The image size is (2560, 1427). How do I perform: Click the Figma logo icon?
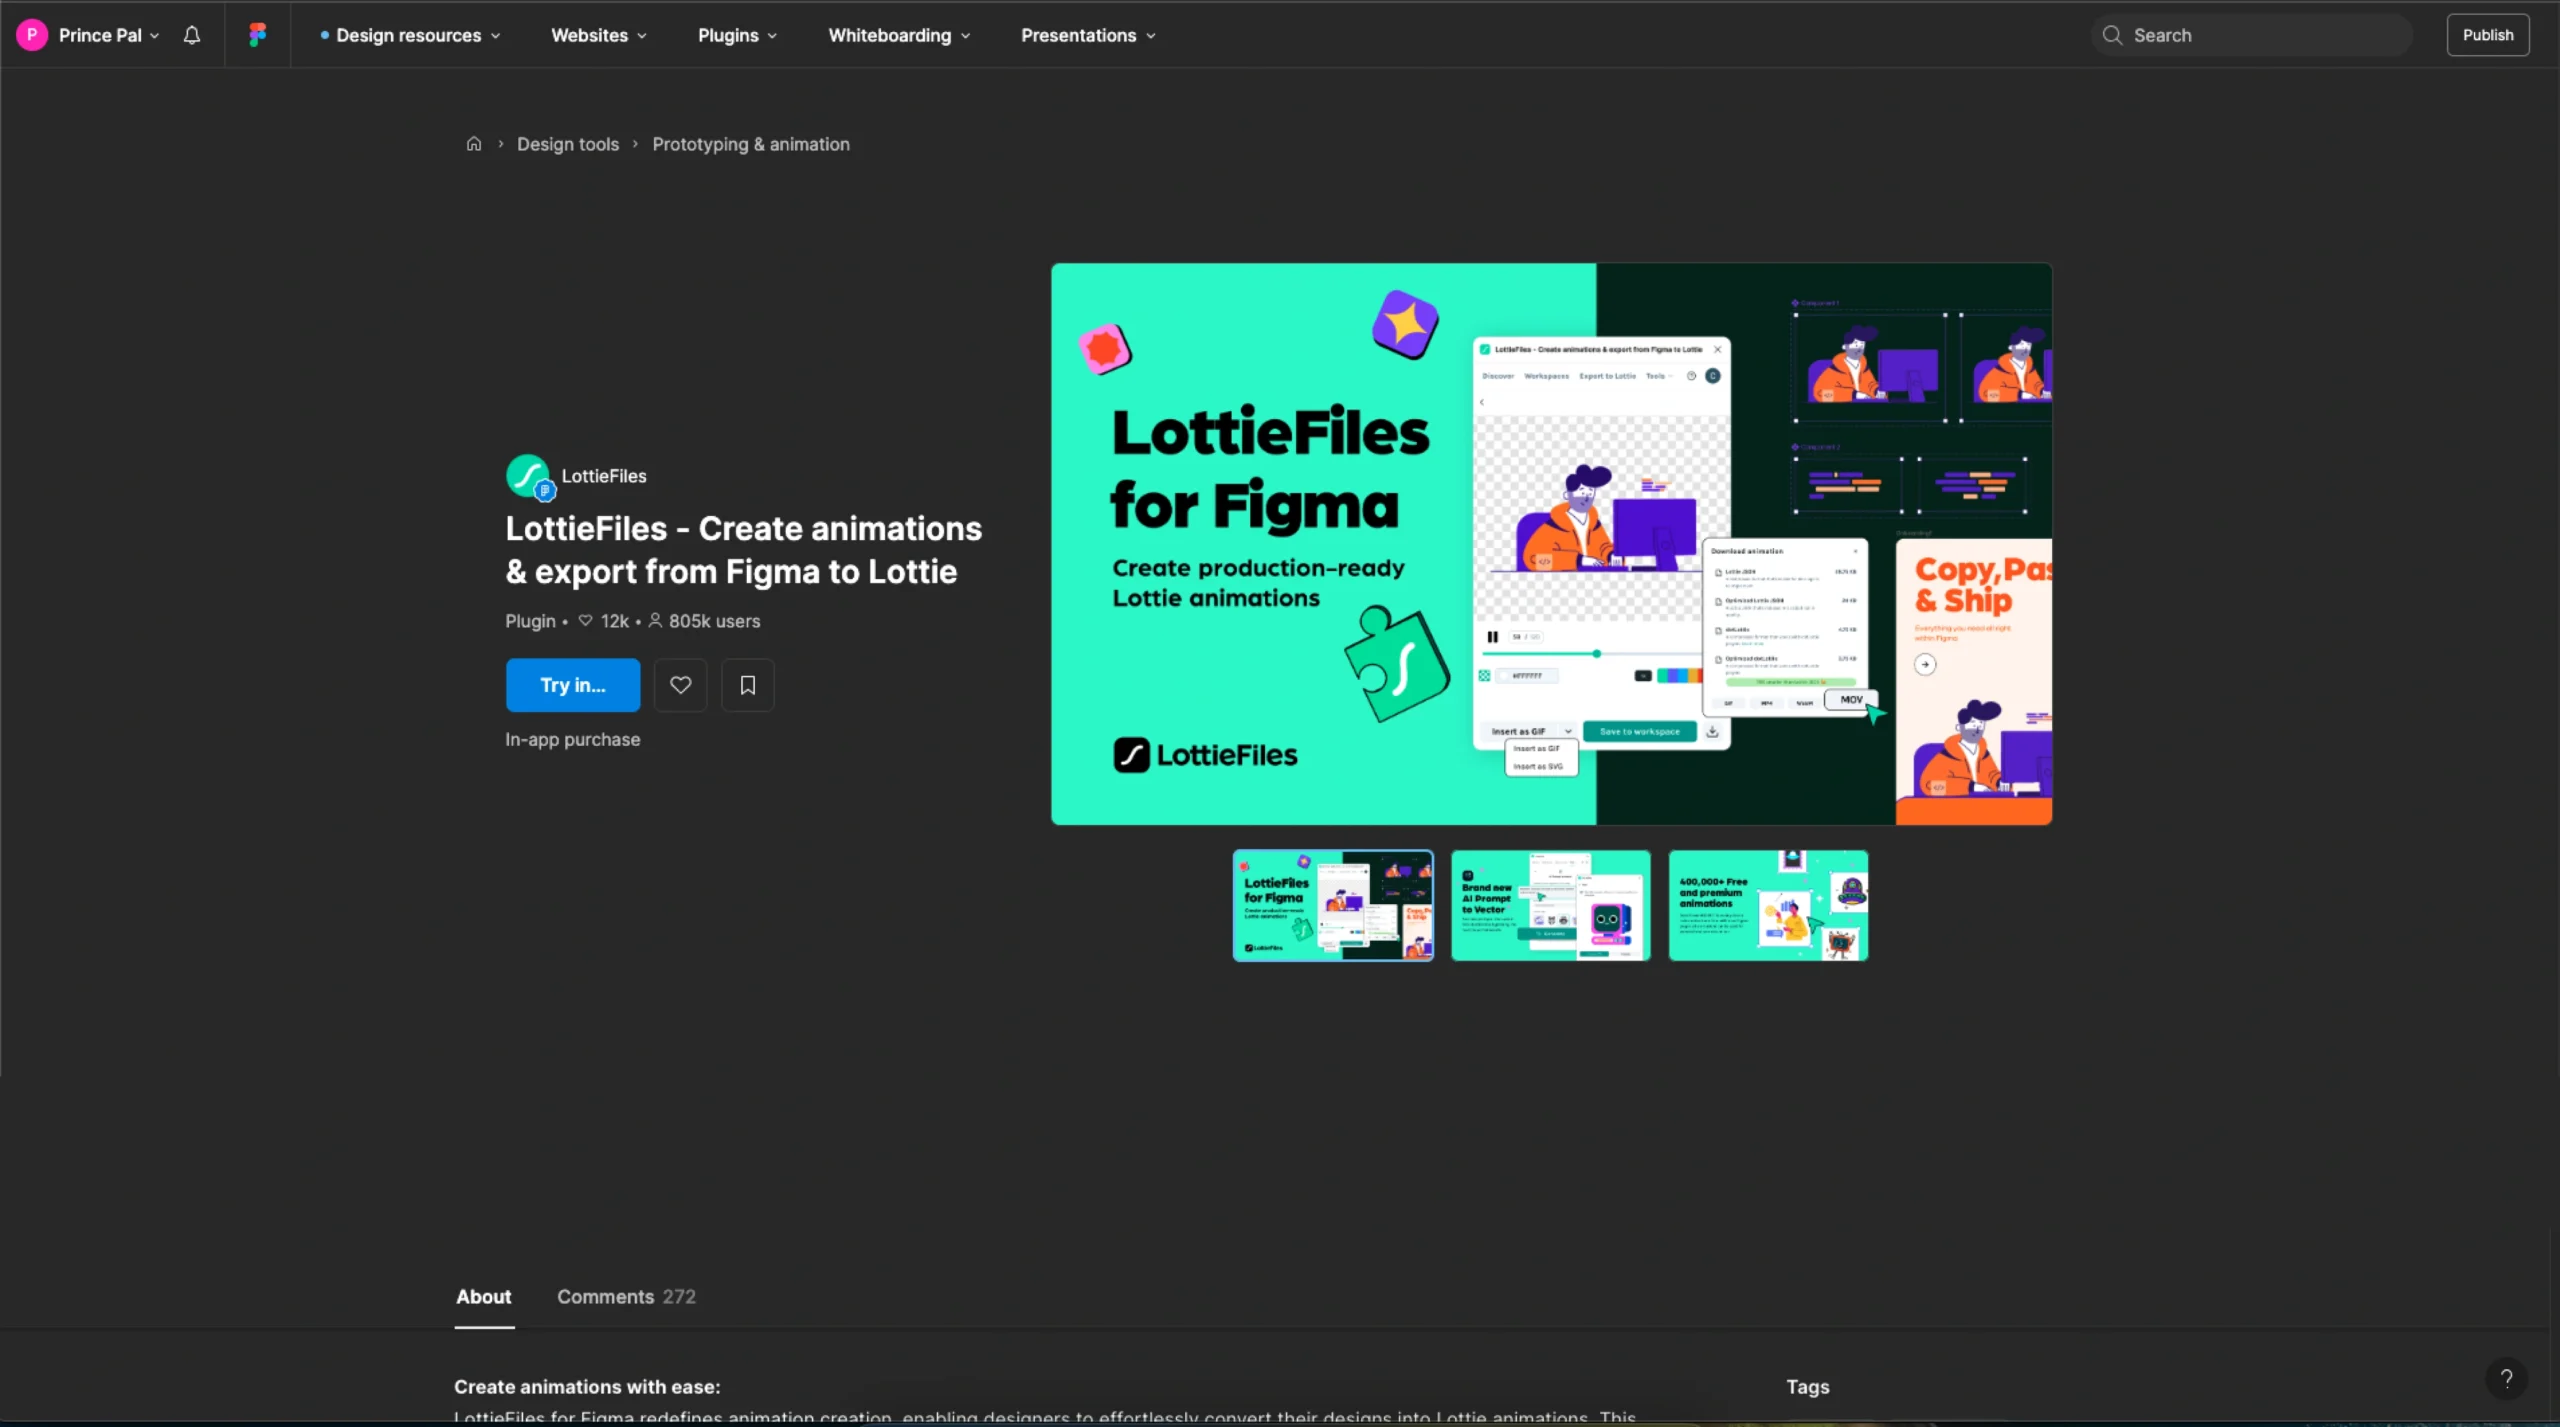click(257, 35)
